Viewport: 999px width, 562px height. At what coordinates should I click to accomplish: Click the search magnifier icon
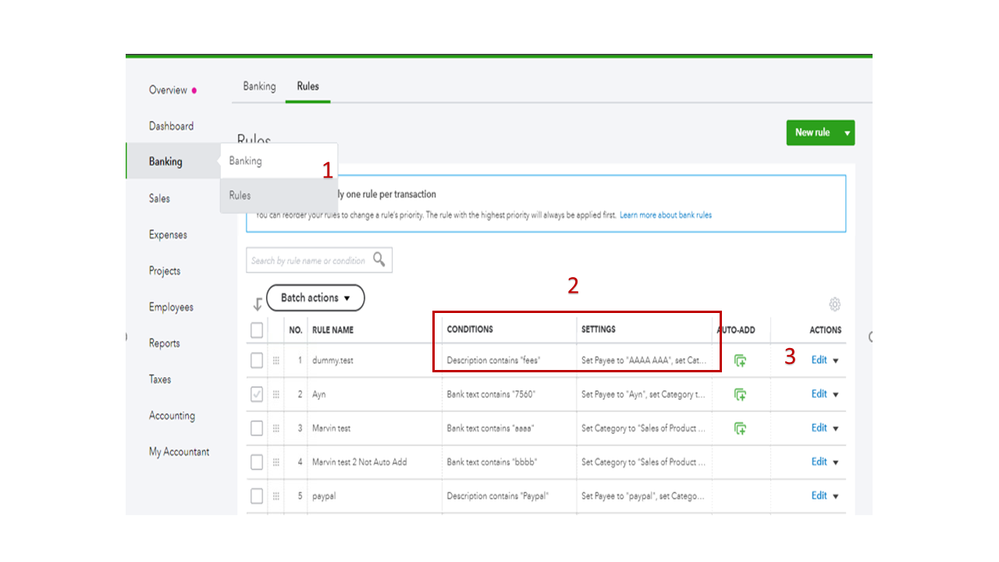[379, 260]
